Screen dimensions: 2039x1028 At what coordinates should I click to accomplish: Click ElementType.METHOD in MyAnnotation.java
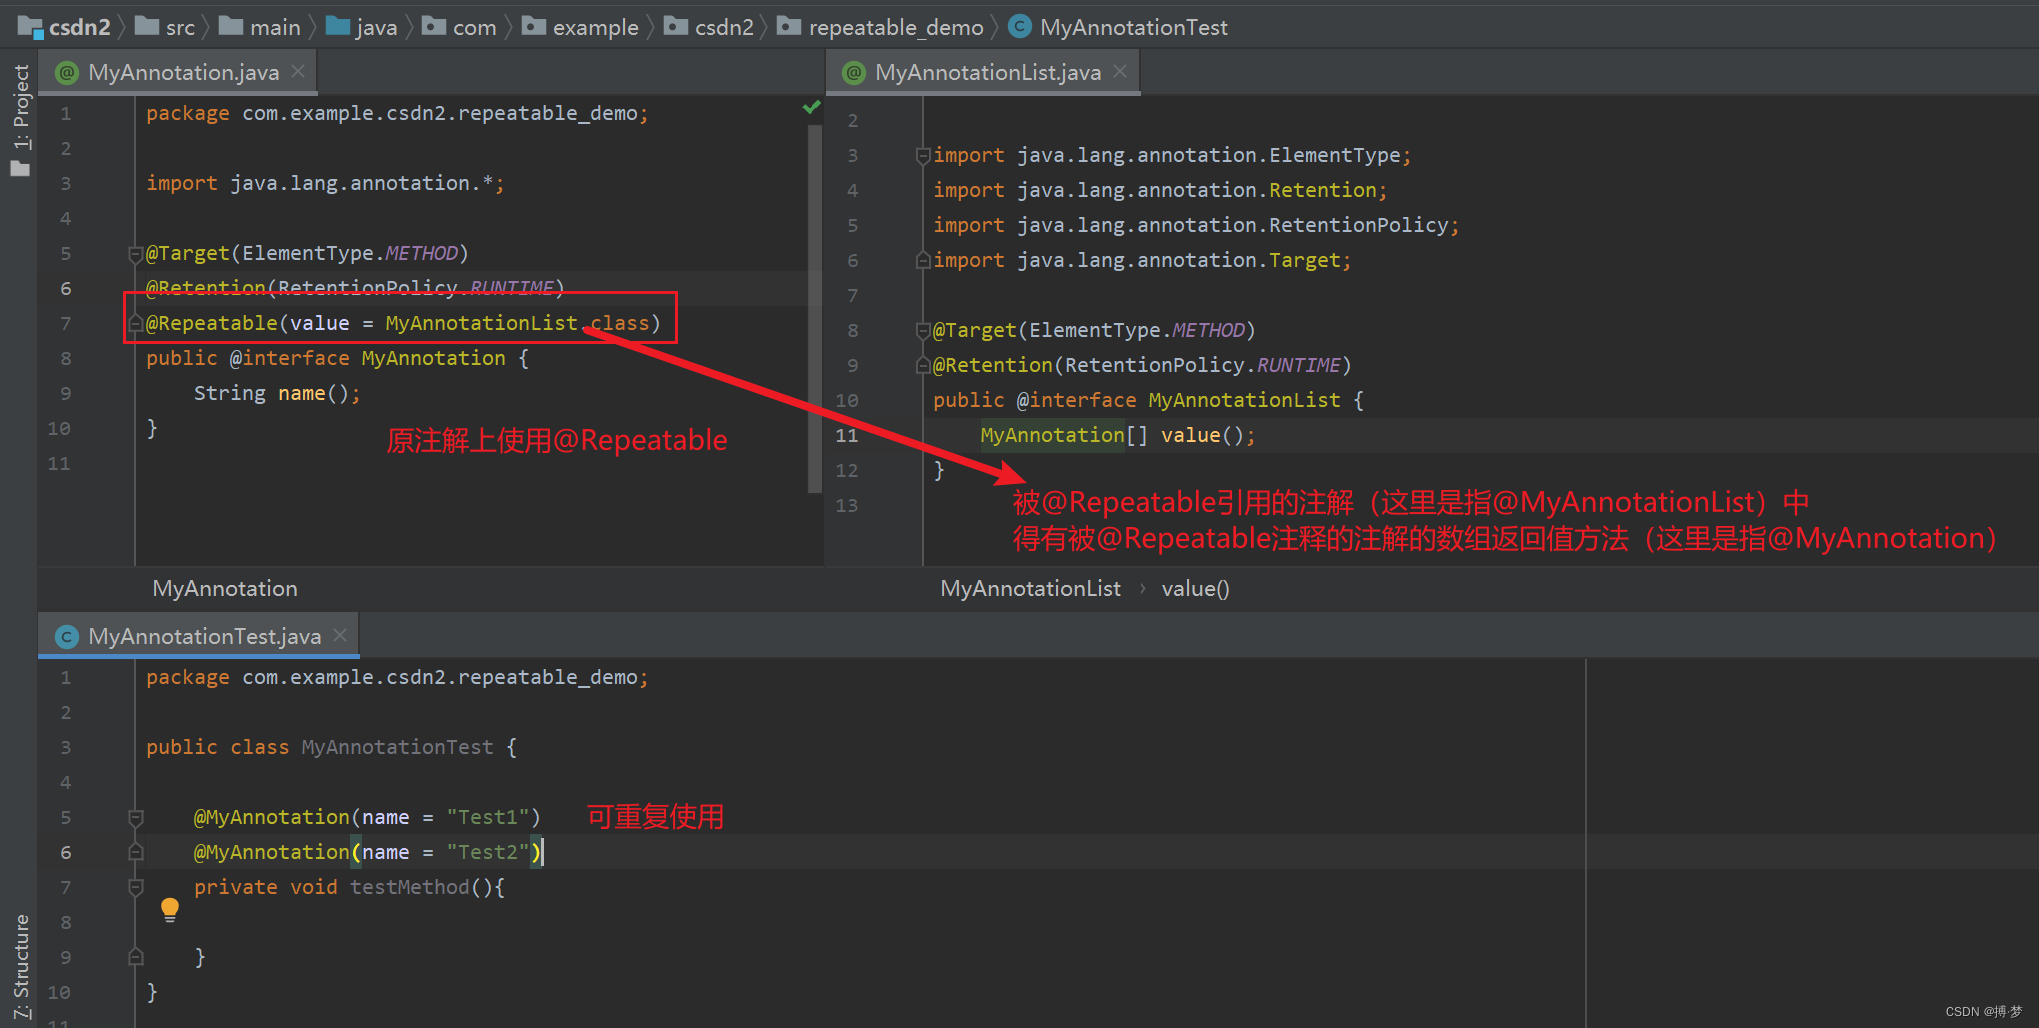pos(350,253)
